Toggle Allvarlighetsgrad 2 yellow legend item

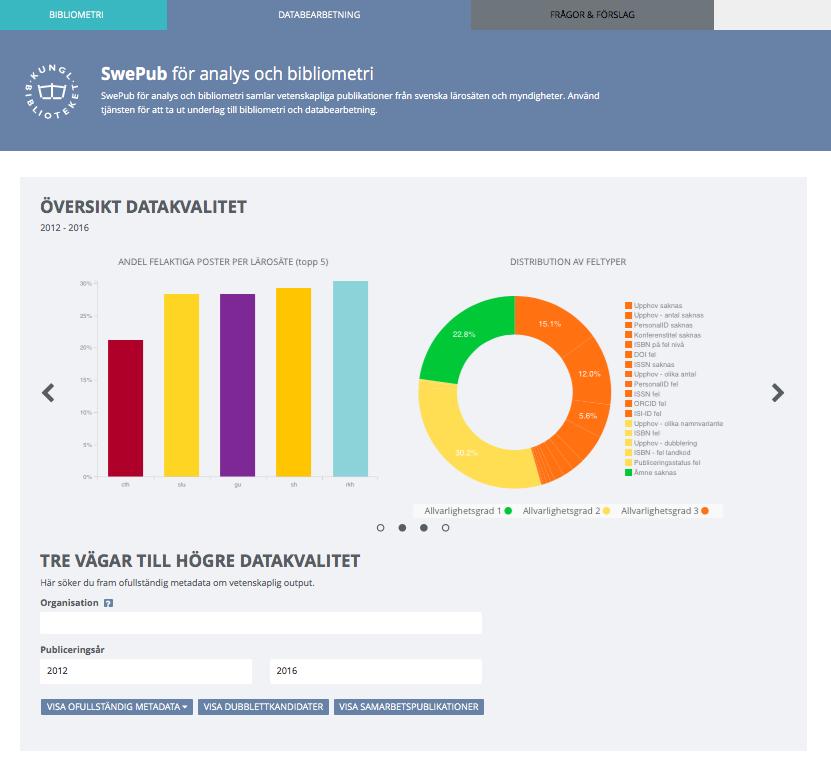point(567,511)
